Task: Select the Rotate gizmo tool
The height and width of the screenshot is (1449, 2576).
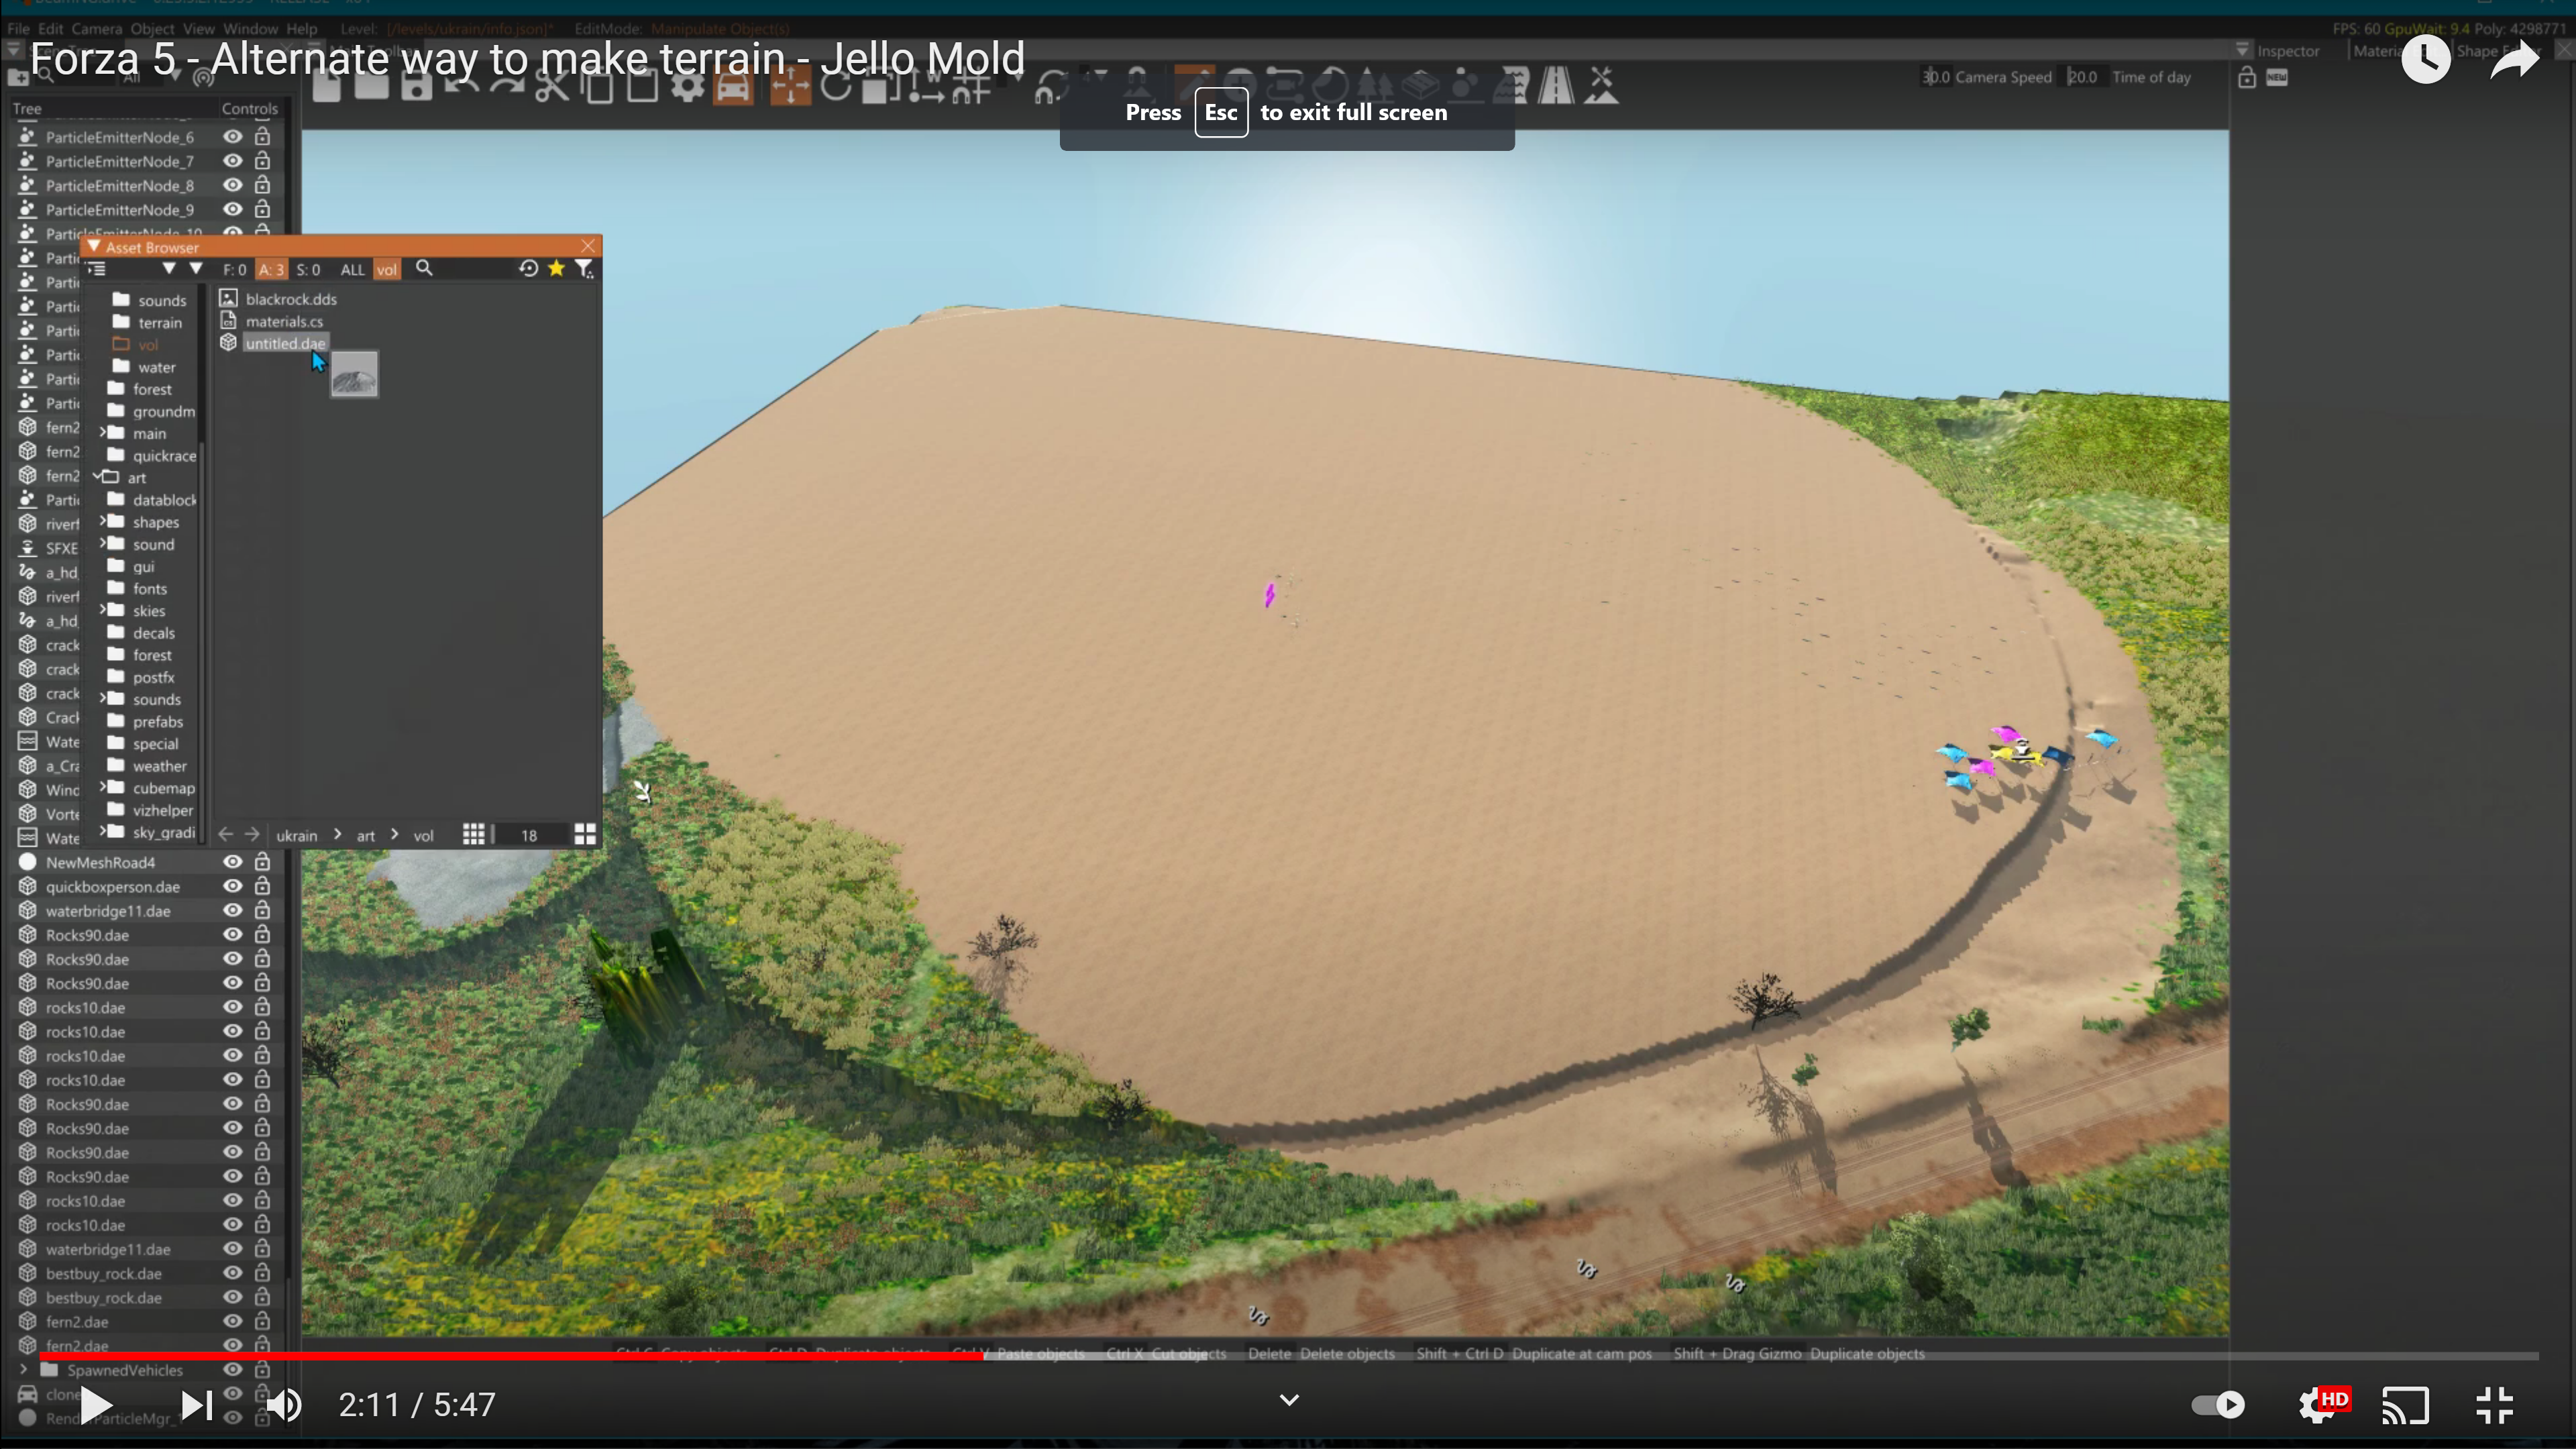Action: 836,87
